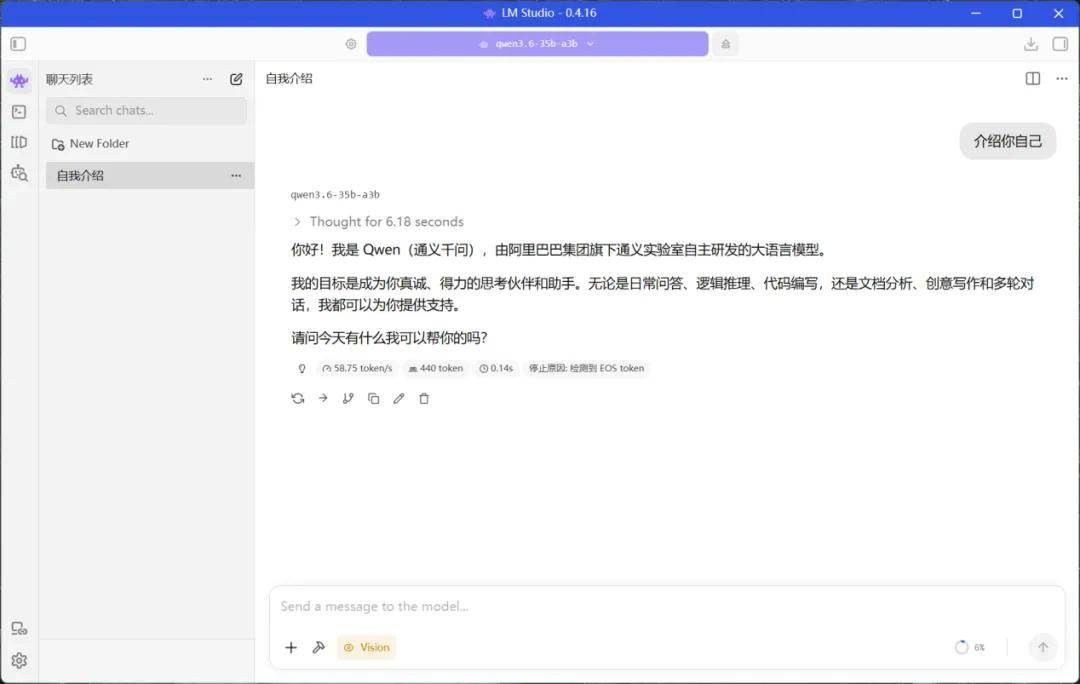Open the Settings gear in sidebar

pos(19,661)
